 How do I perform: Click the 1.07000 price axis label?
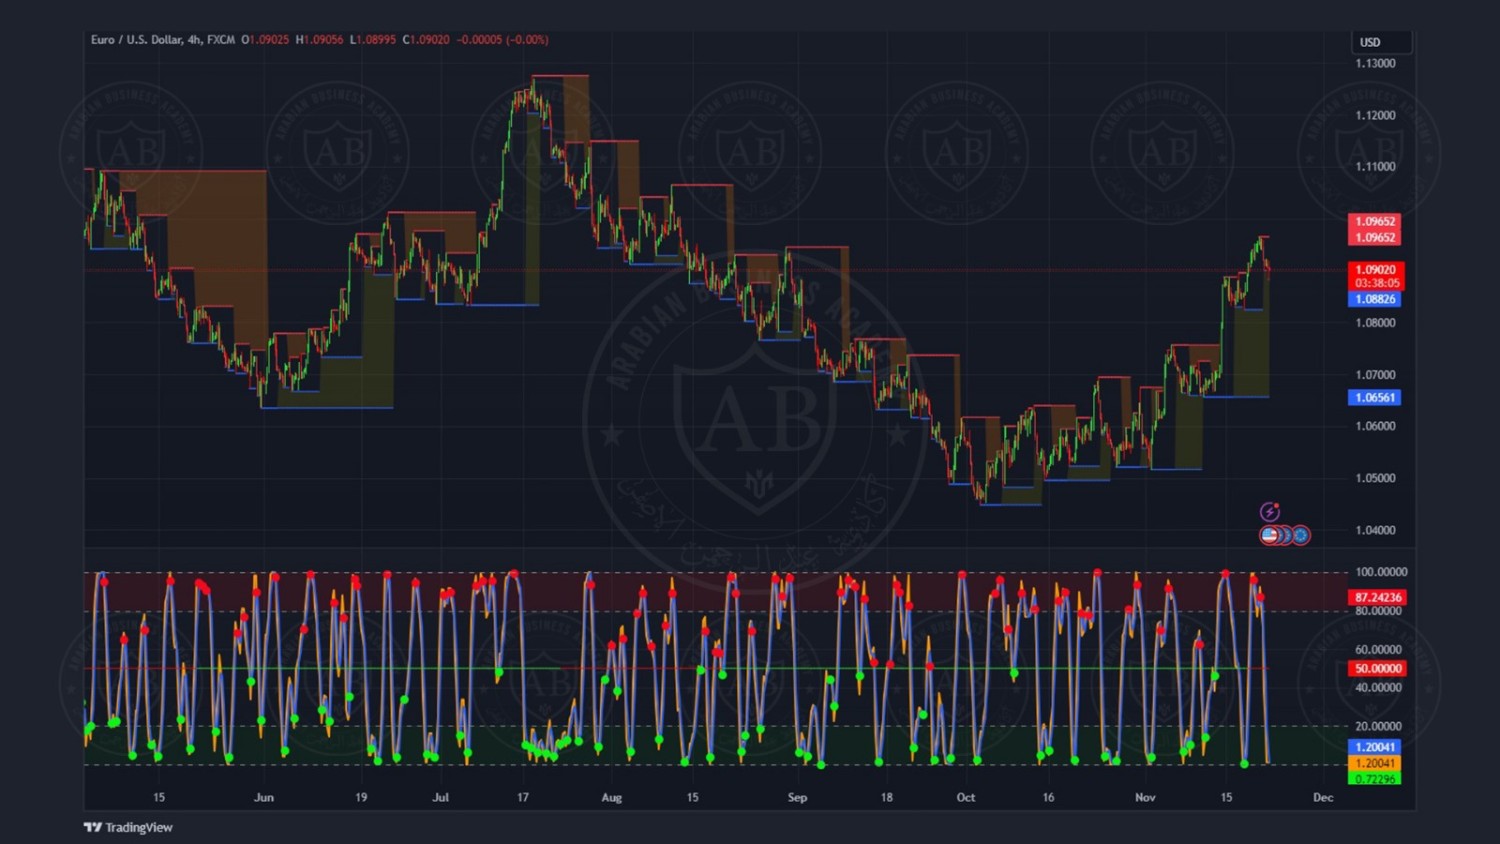(x=1375, y=375)
